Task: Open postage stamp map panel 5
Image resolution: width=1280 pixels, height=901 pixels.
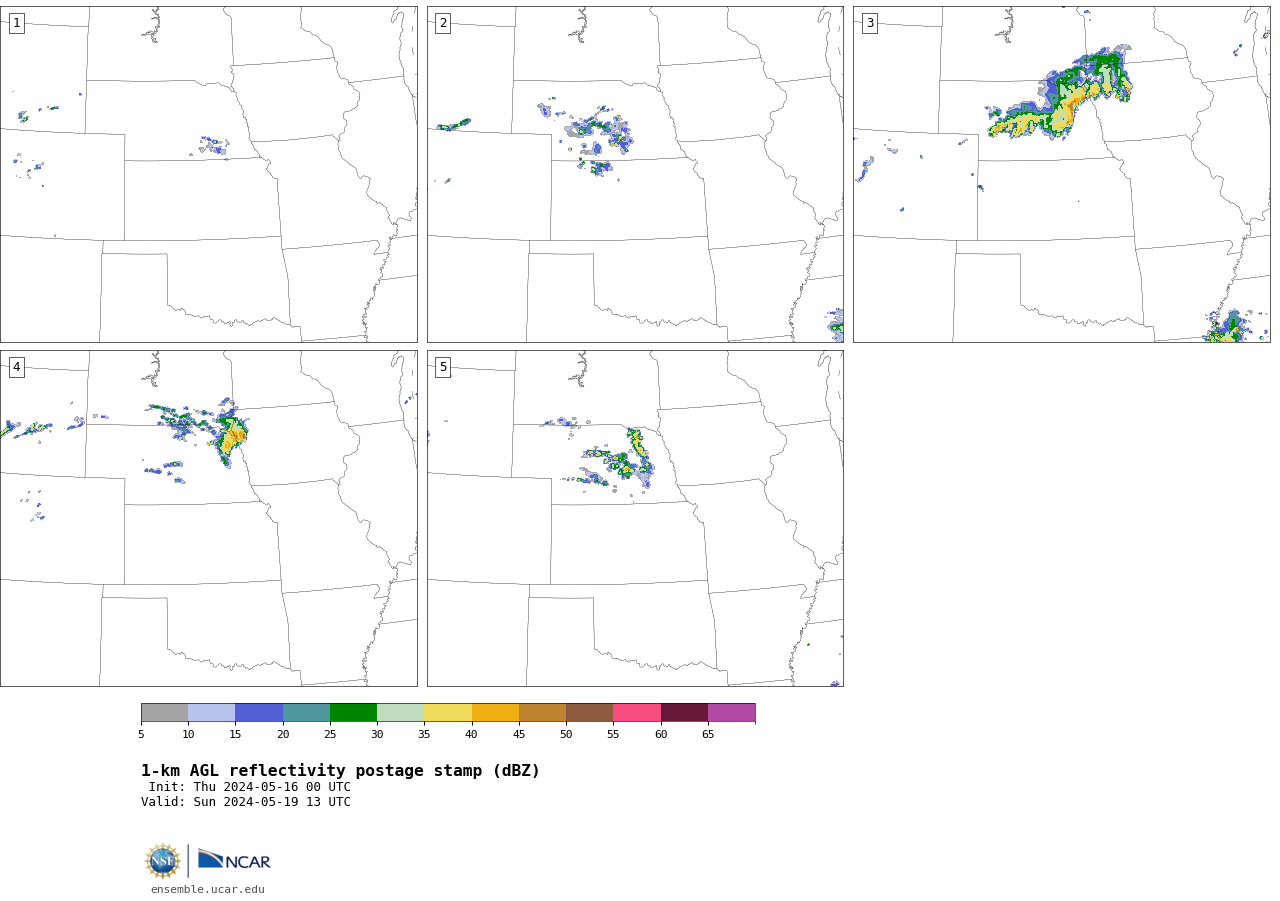Action: (x=635, y=518)
